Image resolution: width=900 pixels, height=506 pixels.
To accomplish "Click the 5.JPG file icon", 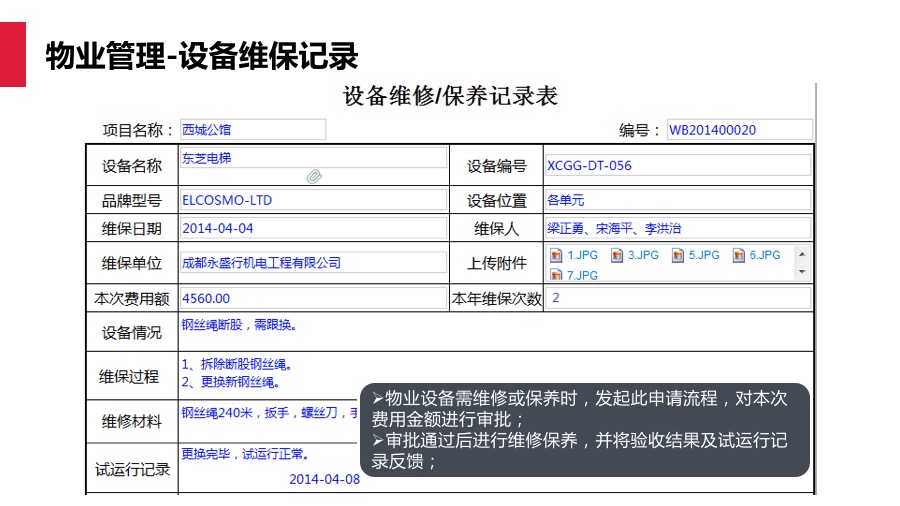I will pyautogui.click(x=678, y=255).
